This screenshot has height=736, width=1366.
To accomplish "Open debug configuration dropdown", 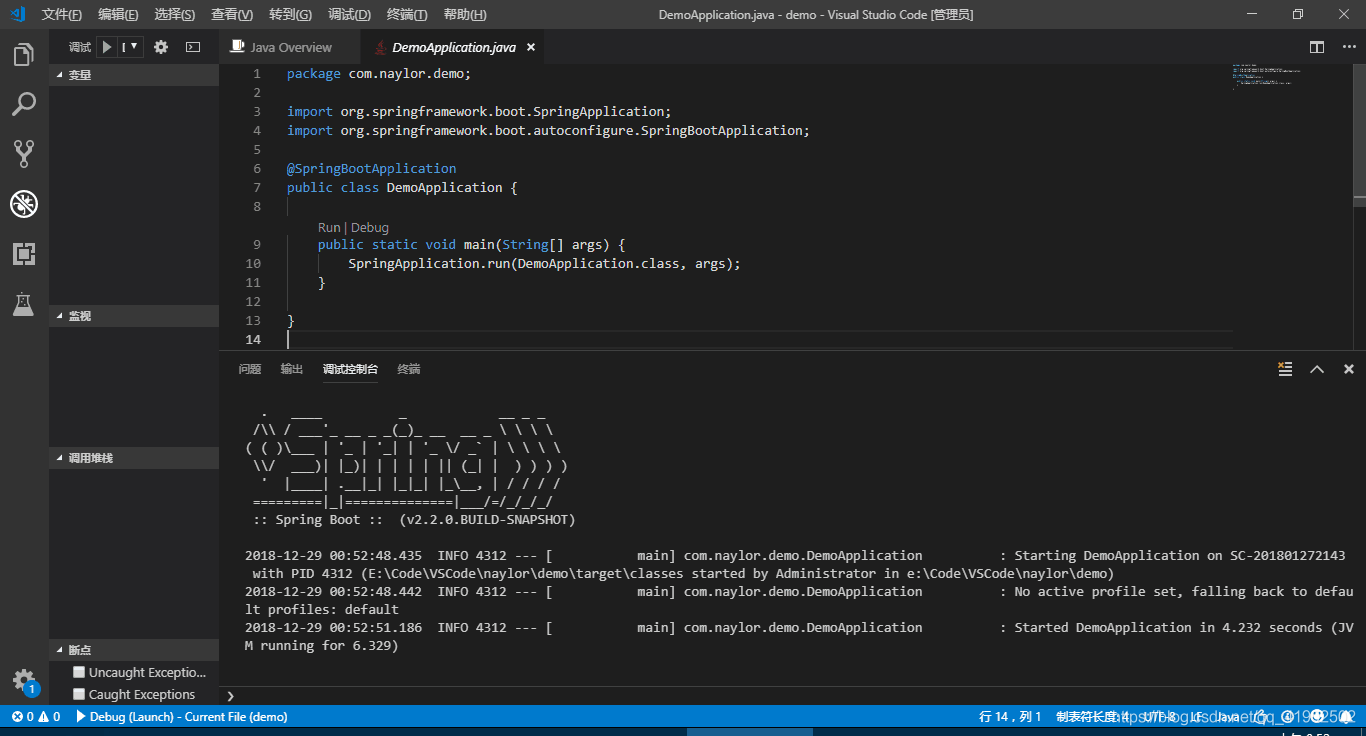I will (132, 47).
